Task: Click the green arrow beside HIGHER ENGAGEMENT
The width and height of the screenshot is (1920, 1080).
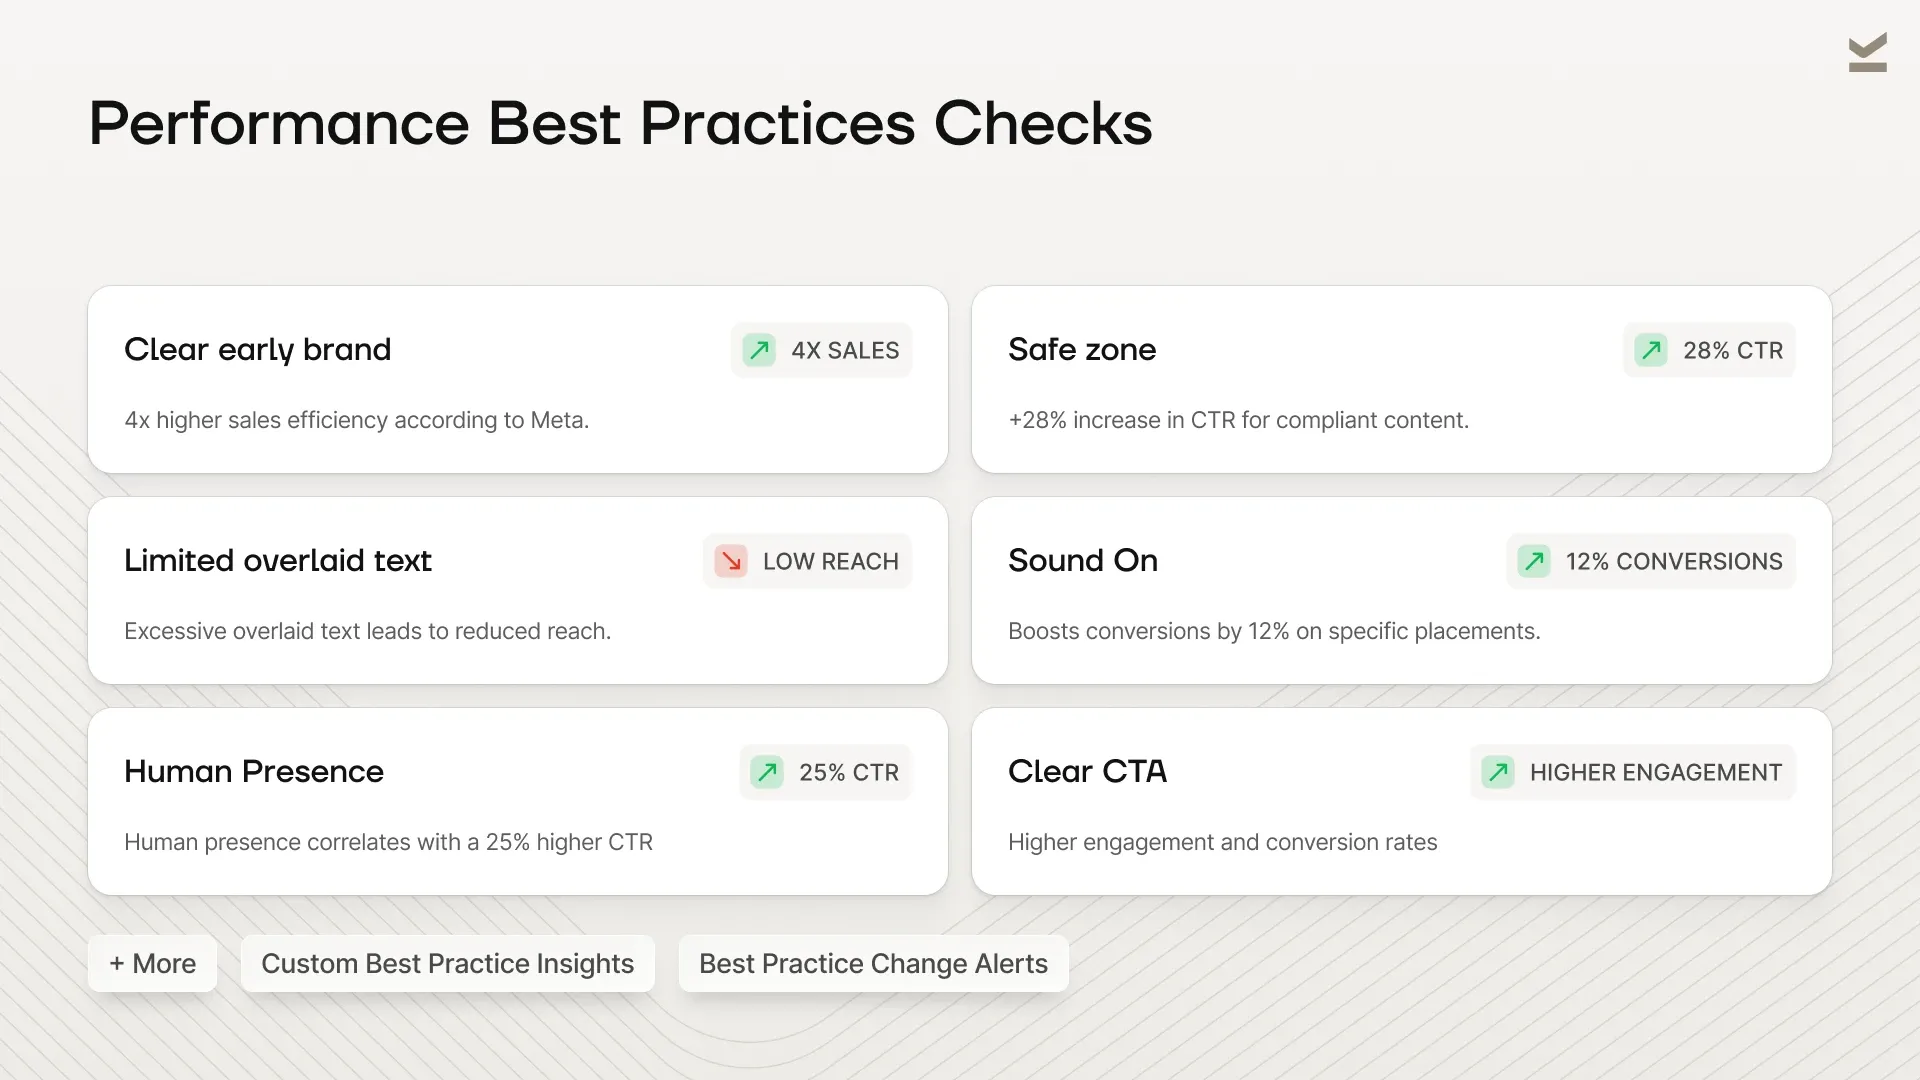Action: [1498, 772]
